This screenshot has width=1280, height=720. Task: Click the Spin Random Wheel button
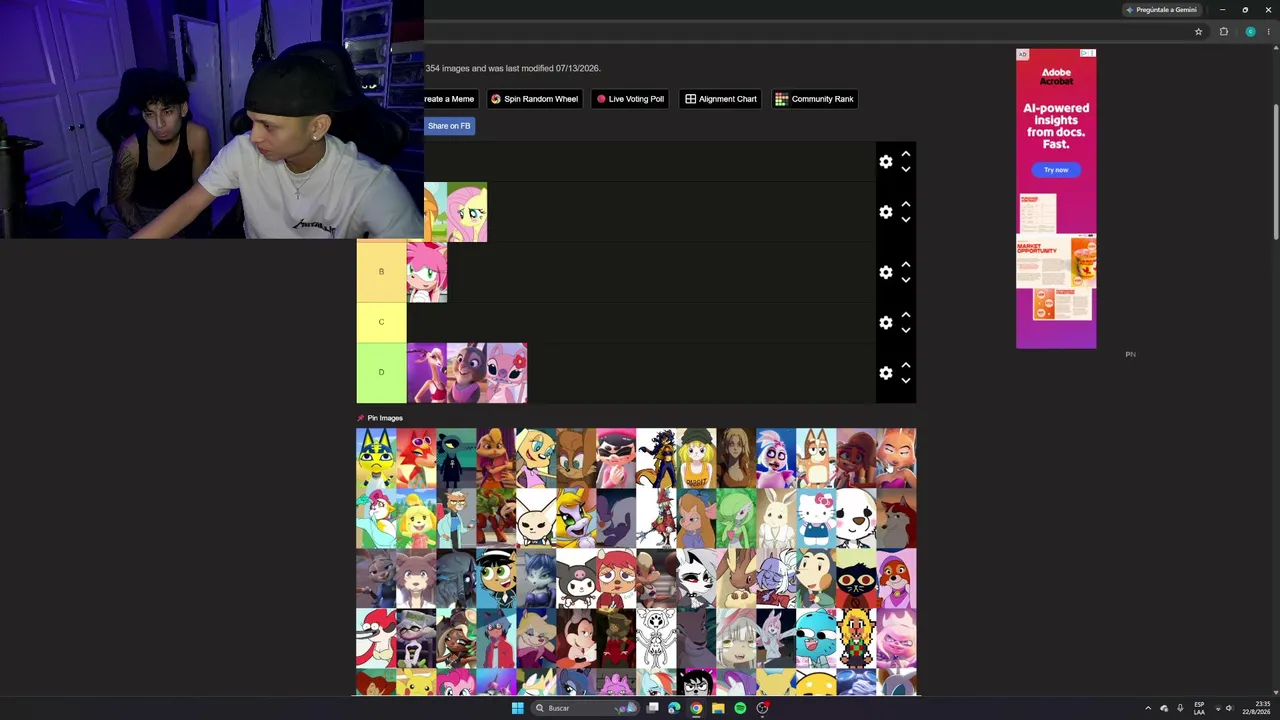click(x=534, y=99)
